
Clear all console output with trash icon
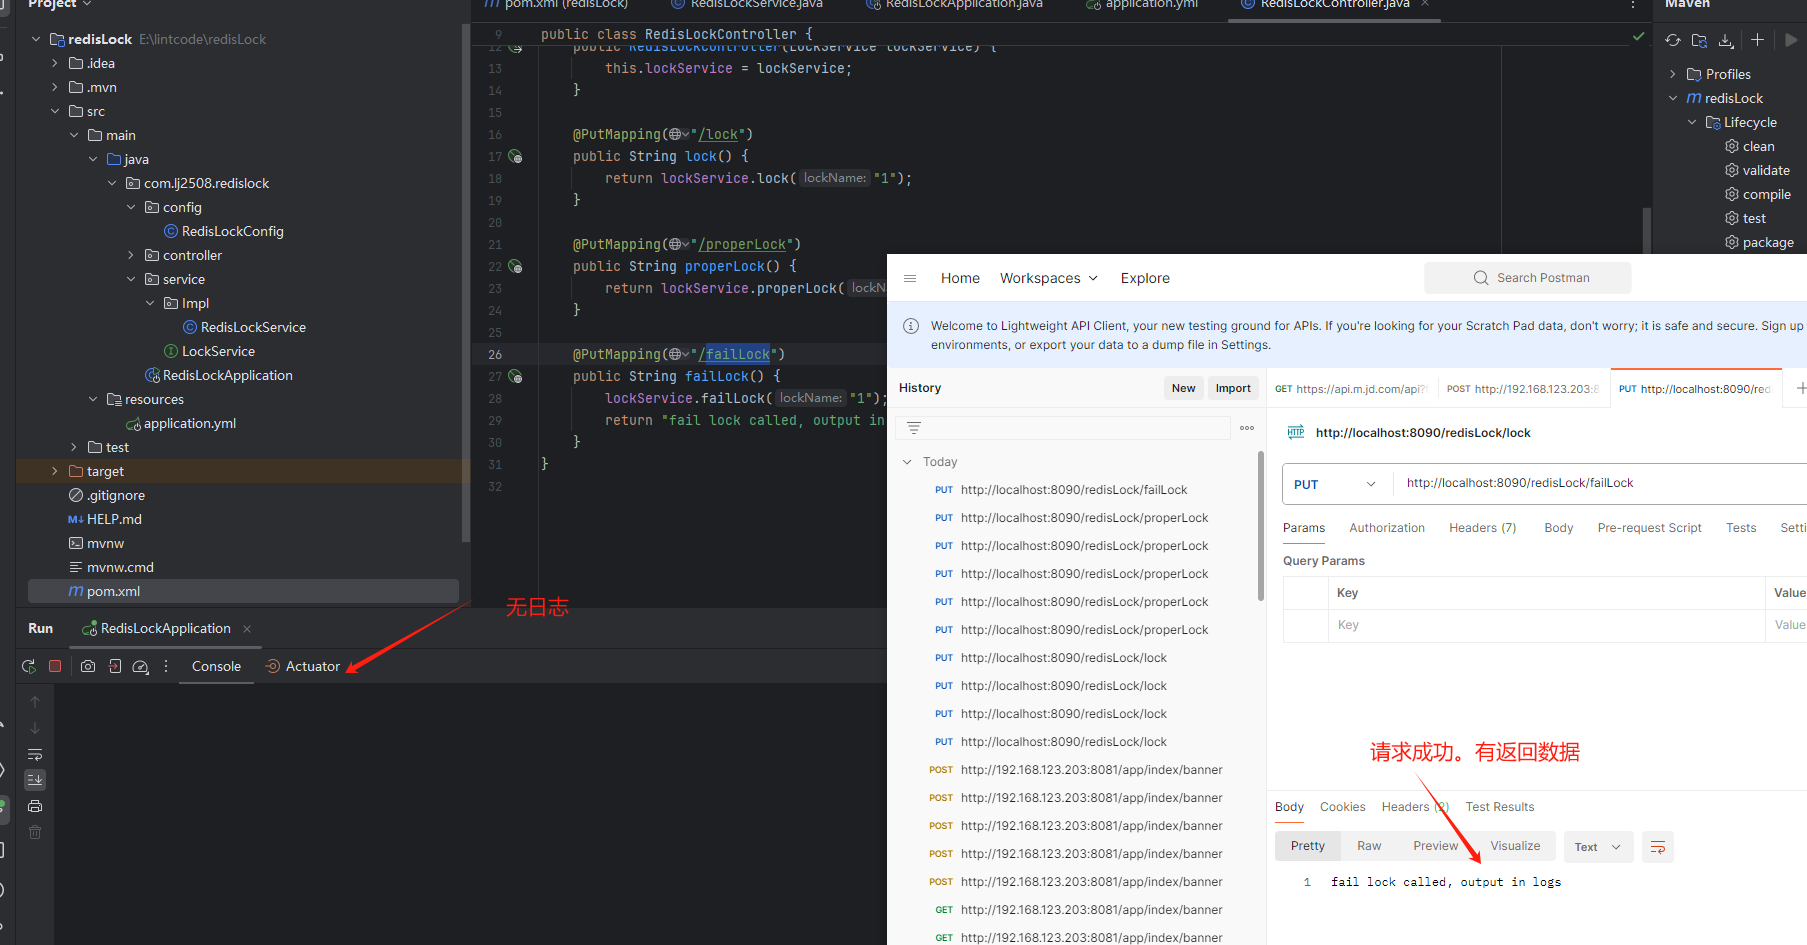pos(35,832)
